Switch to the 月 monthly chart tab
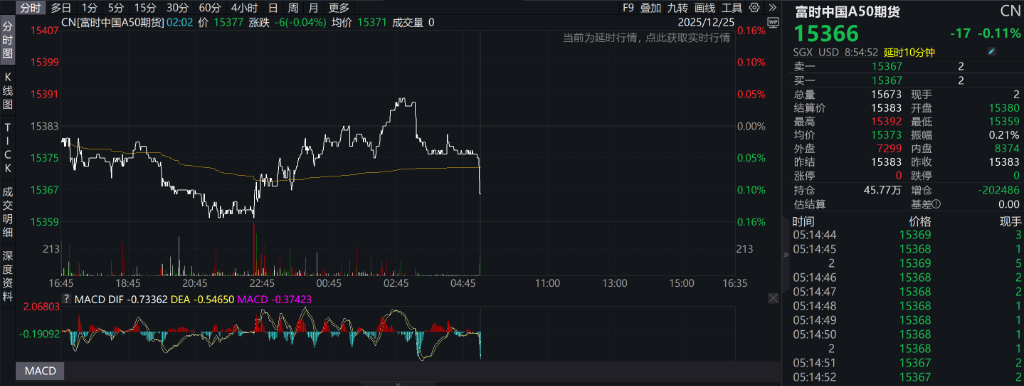 click(313, 8)
